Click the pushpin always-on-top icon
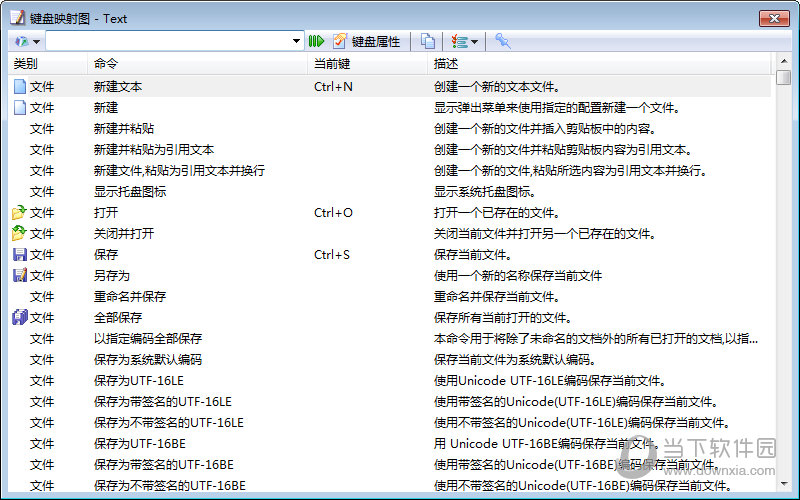The height and width of the screenshot is (500, 800). [503, 41]
